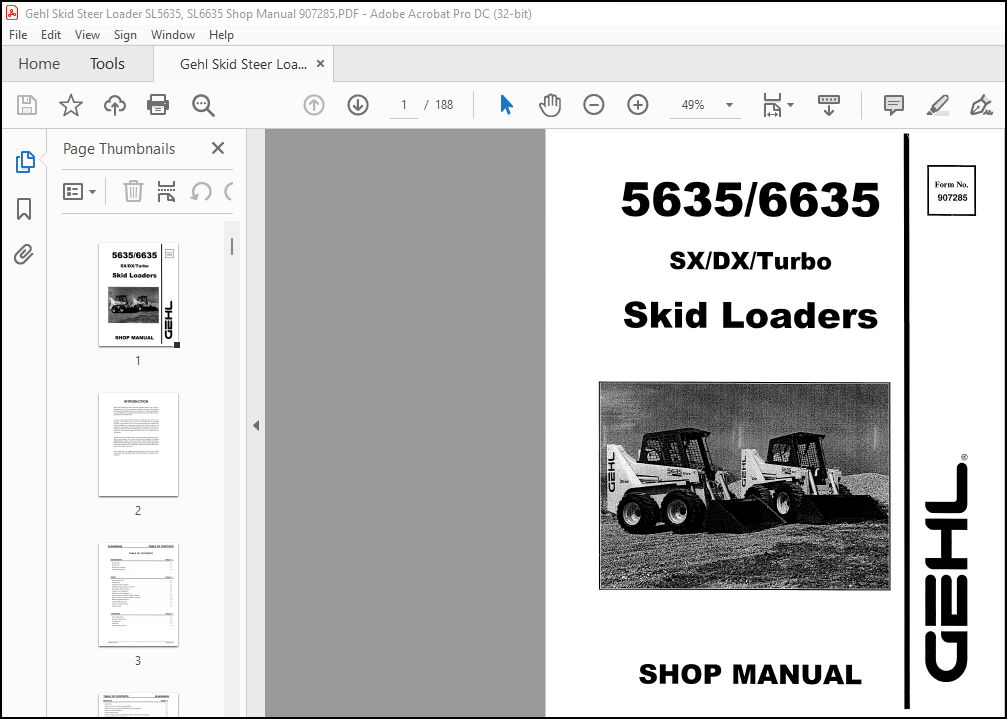Open the File menu
The image size is (1007, 719).
click(x=18, y=35)
